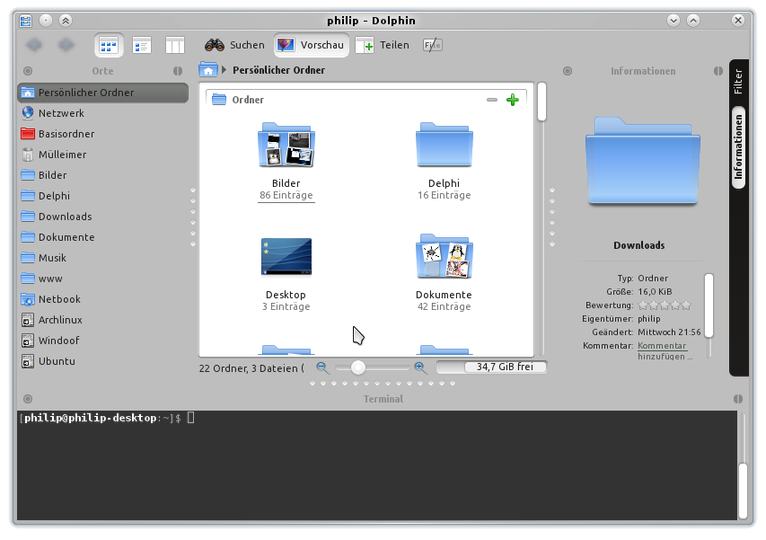Close the Informationen panel via circle button
The height and width of the screenshot is (540, 766).
coord(567,71)
